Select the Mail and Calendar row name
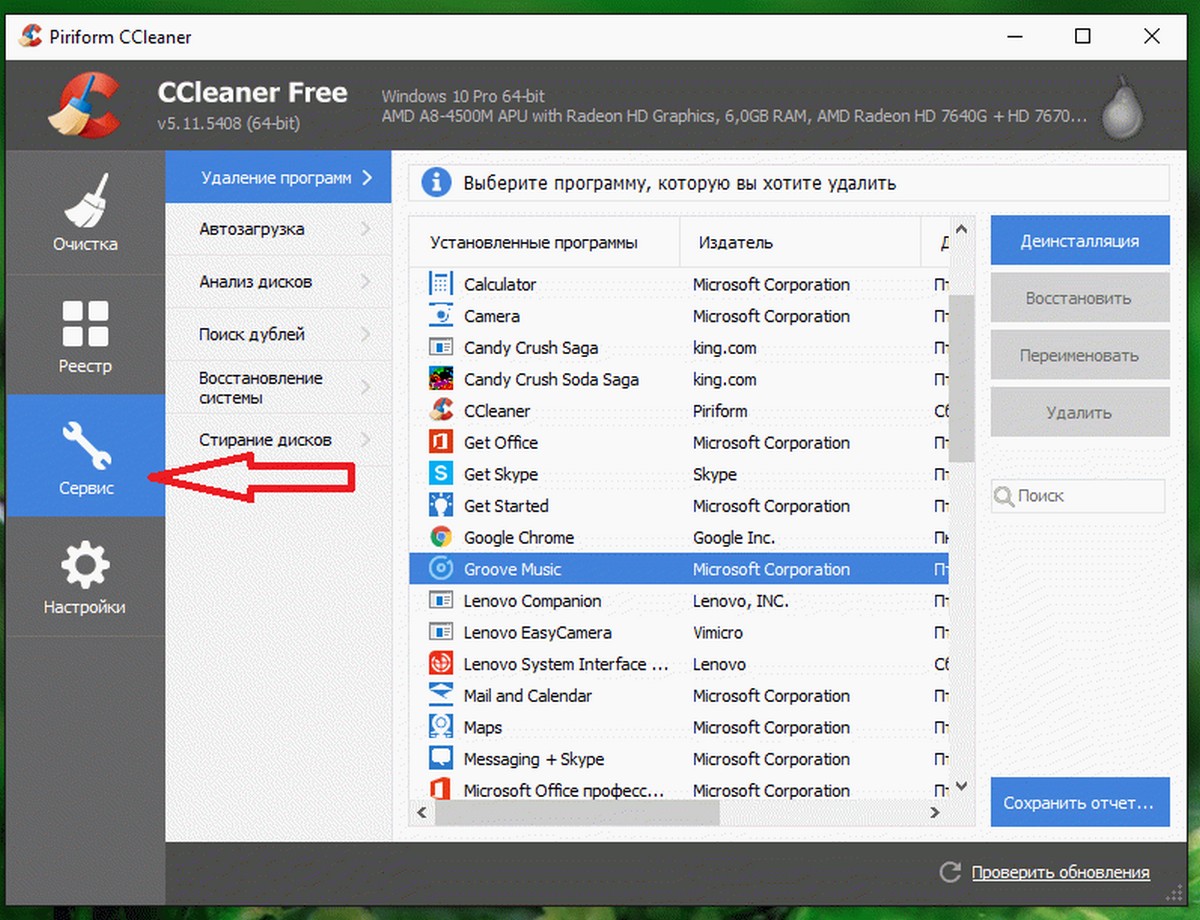Screen dimensions: 1200x920 (528, 696)
